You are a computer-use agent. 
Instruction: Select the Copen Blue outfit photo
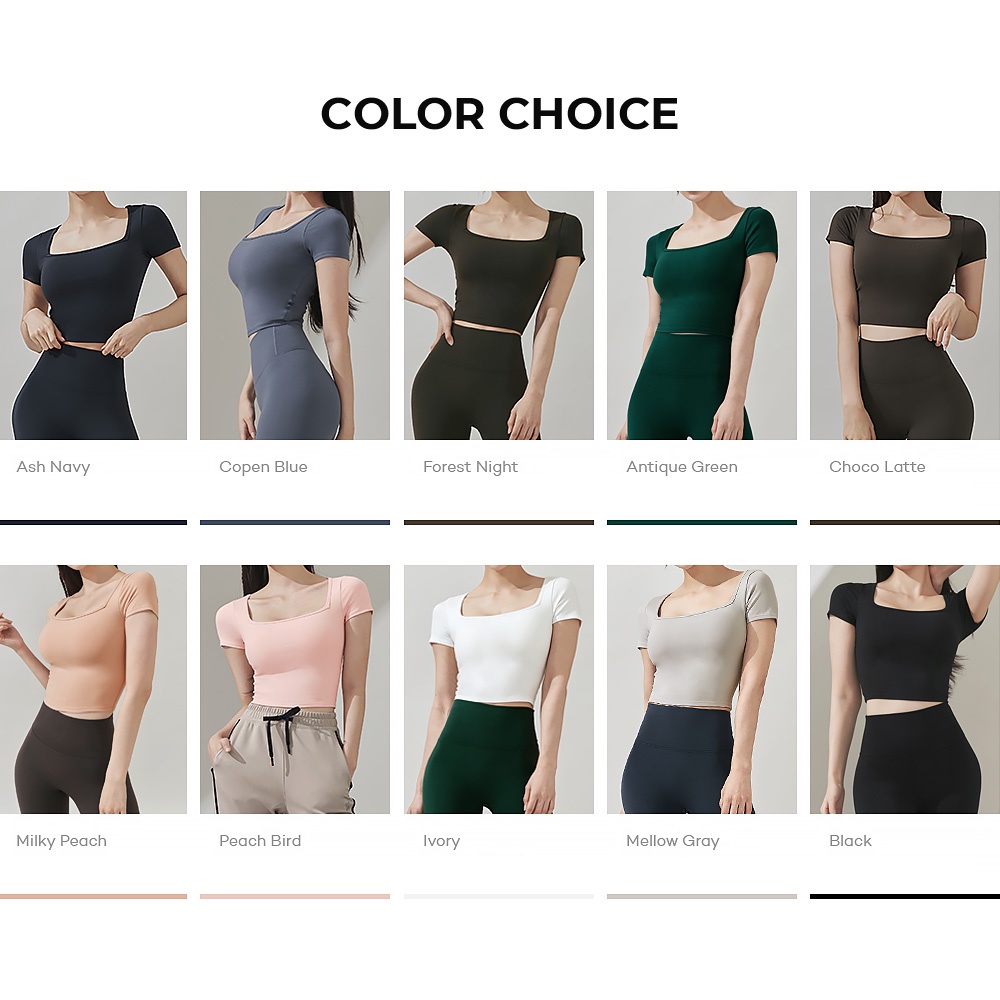(x=295, y=315)
